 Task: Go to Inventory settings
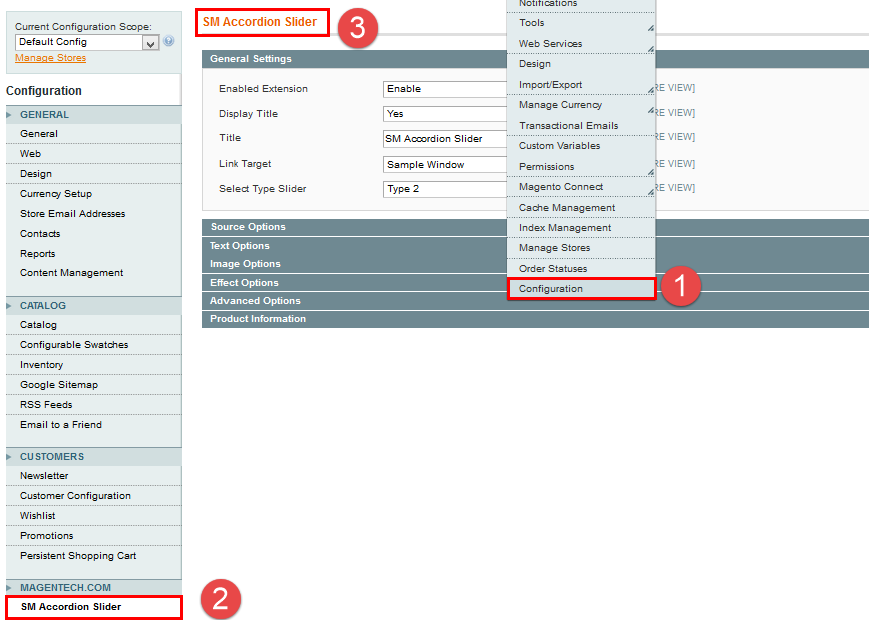point(93,365)
